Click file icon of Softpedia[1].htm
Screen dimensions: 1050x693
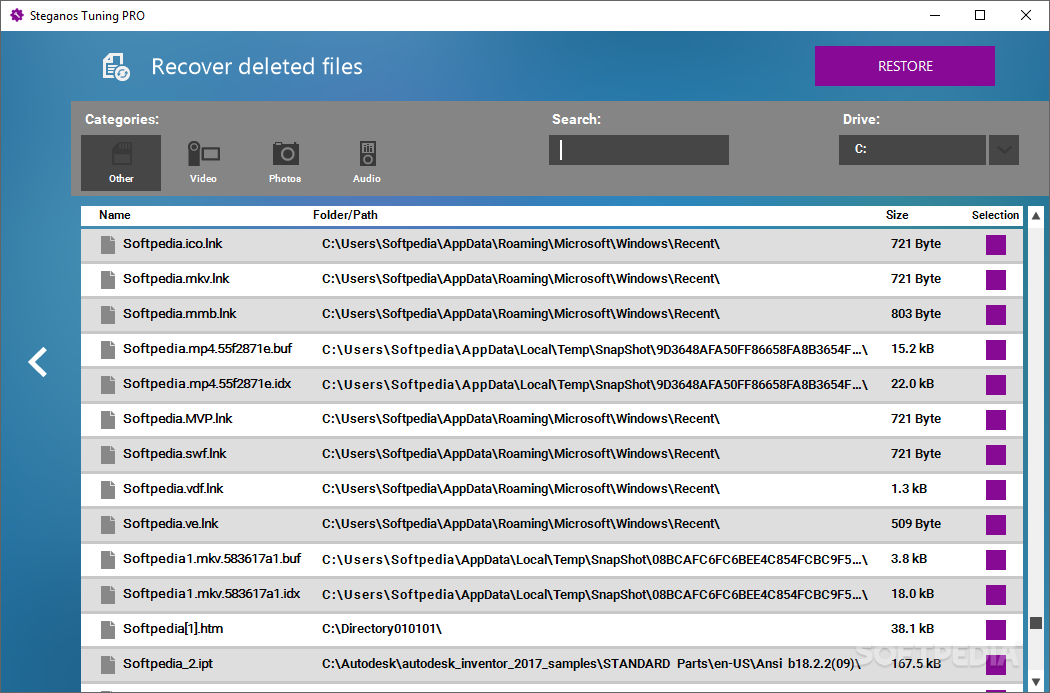click(x=108, y=629)
